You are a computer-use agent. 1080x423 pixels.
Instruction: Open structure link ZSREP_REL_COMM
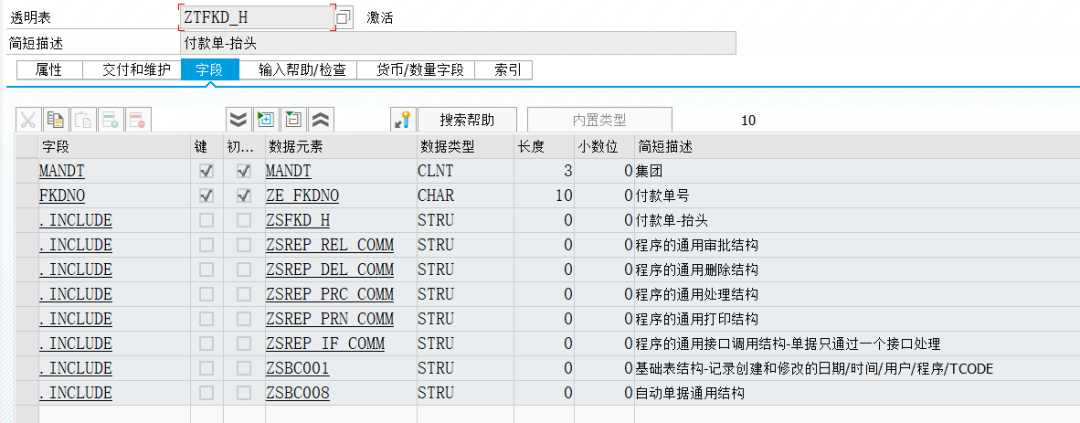pyautogui.click(x=330, y=245)
